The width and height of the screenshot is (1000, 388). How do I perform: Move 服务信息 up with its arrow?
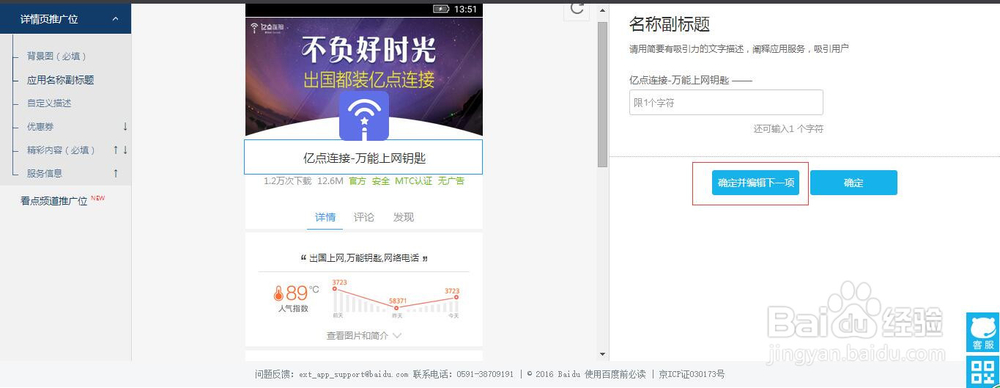pos(115,173)
